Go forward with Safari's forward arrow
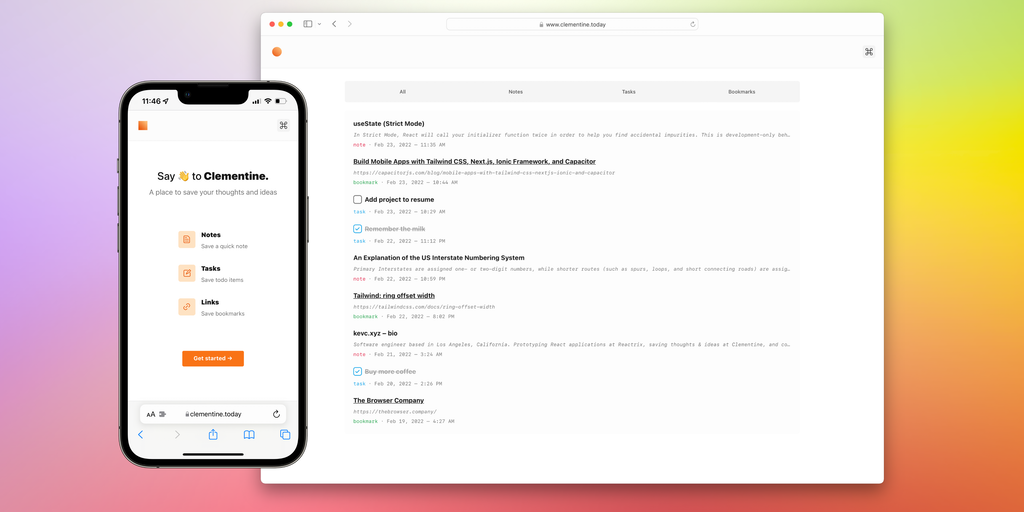 (349, 24)
